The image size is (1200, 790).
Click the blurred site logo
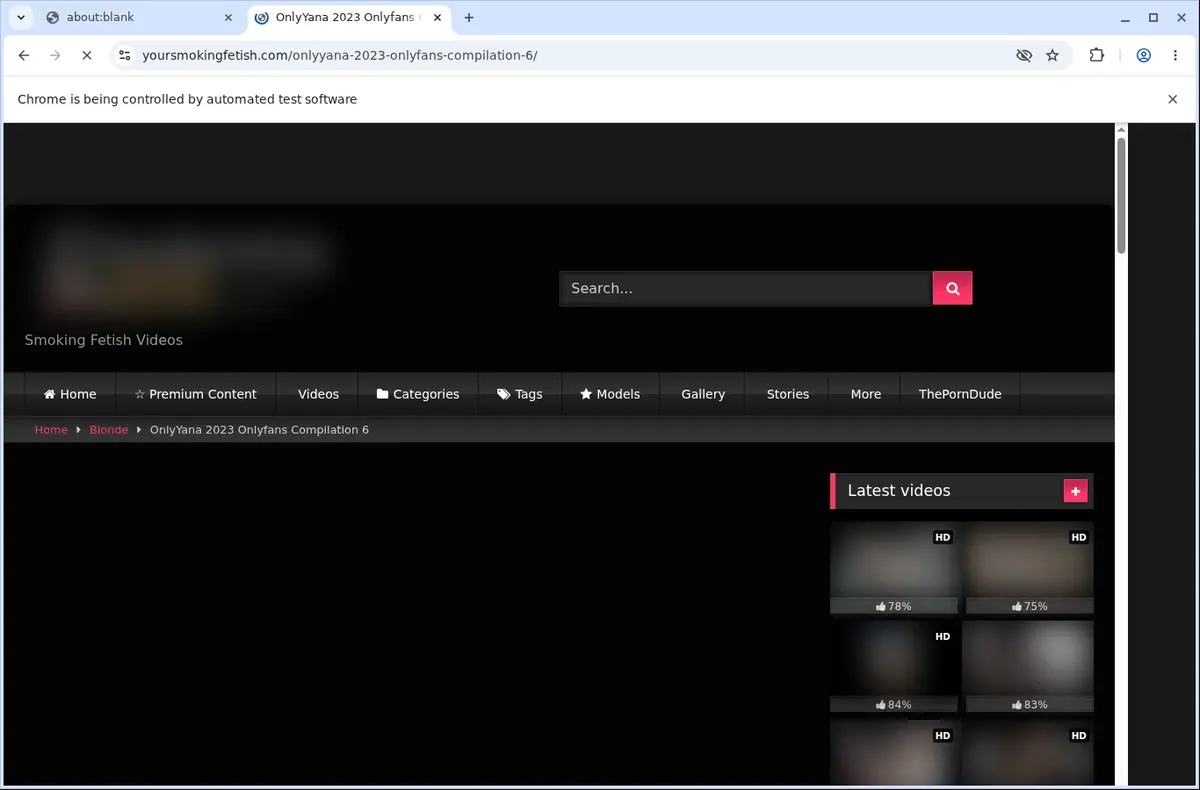pyautogui.click(x=185, y=270)
